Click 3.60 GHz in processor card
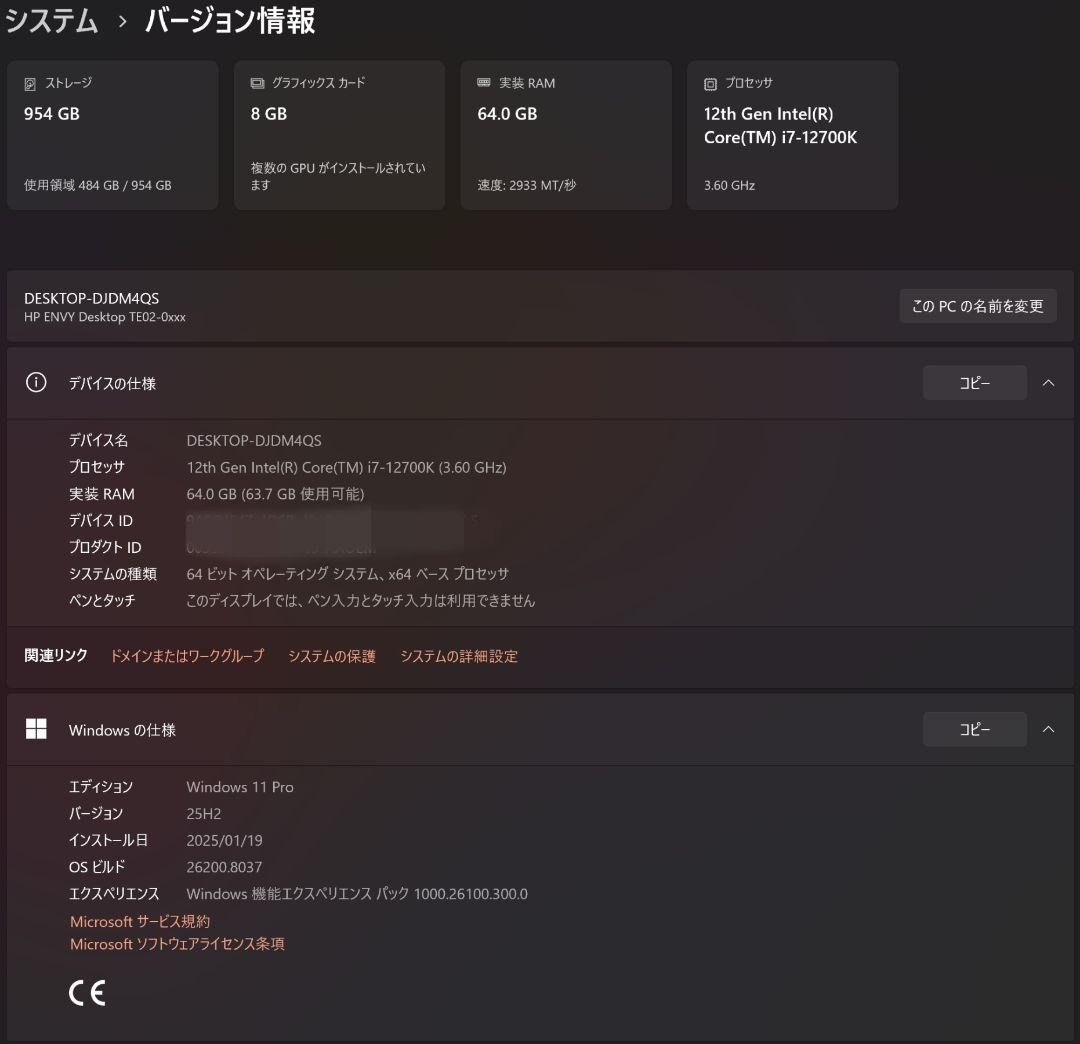Viewport: 1080px width, 1044px height. (729, 185)
